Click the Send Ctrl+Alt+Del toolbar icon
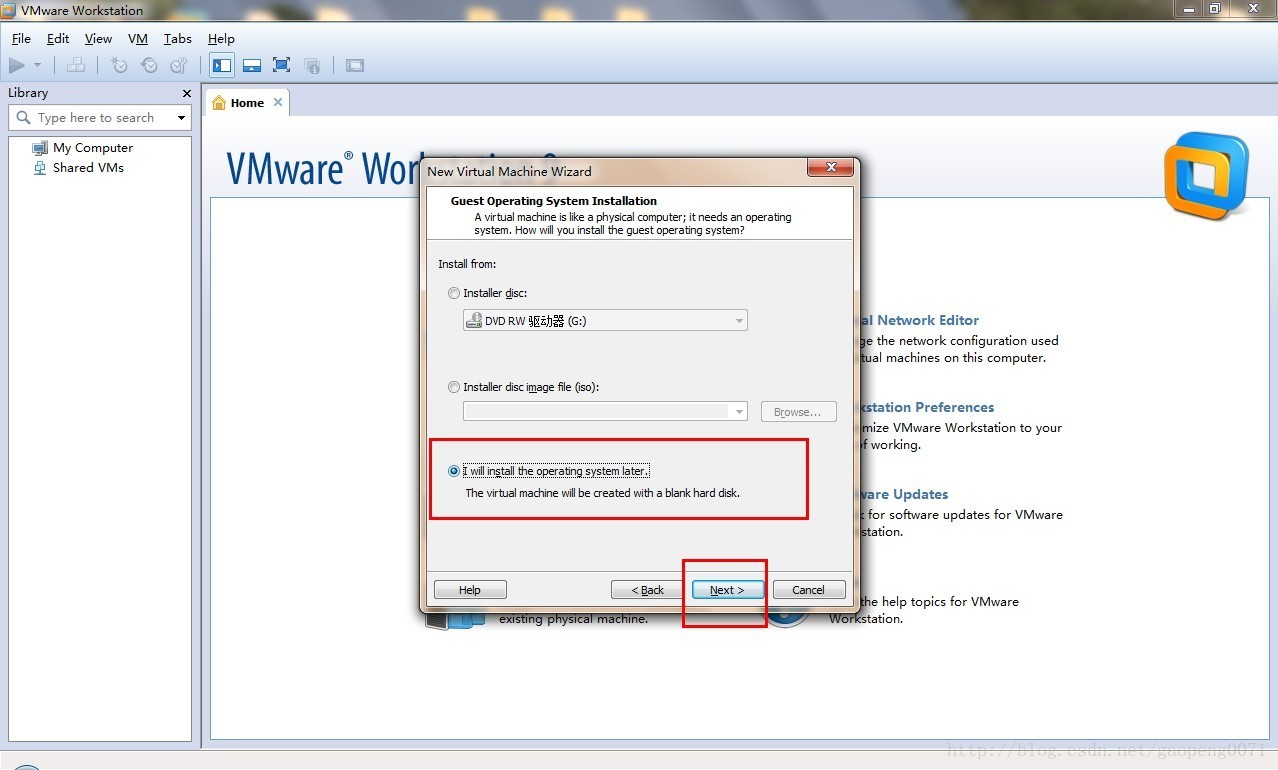The width and height of the screenshot is (1278, 770). point(76,66)
